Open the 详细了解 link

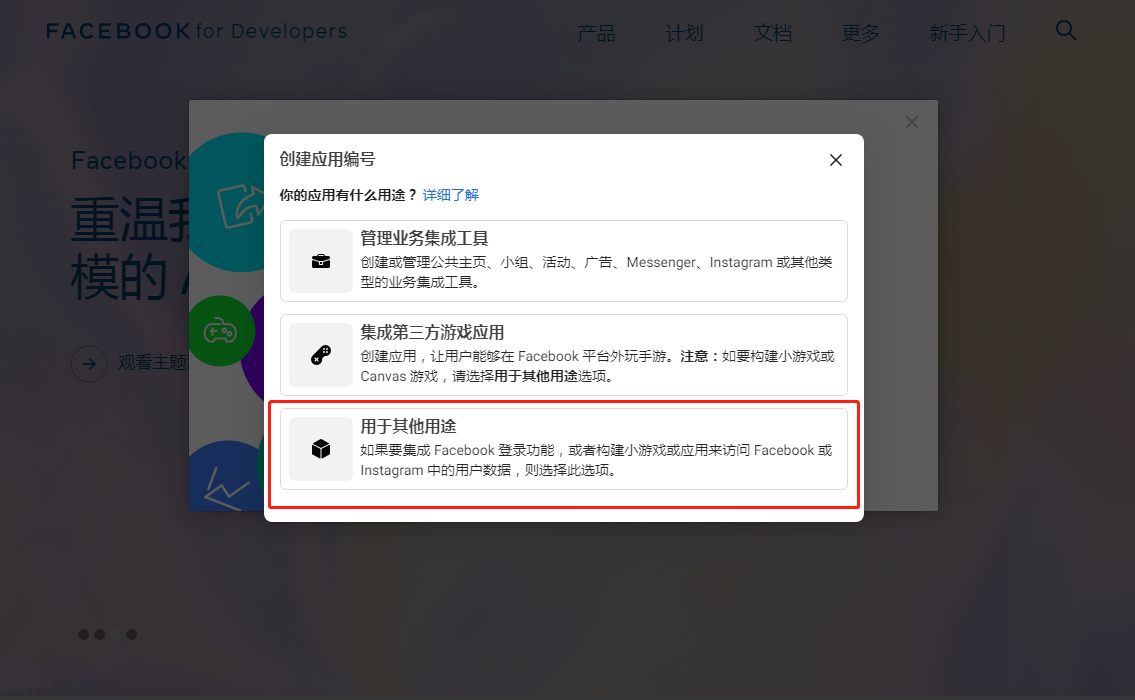pyautogui.click(x=450, y=195)
